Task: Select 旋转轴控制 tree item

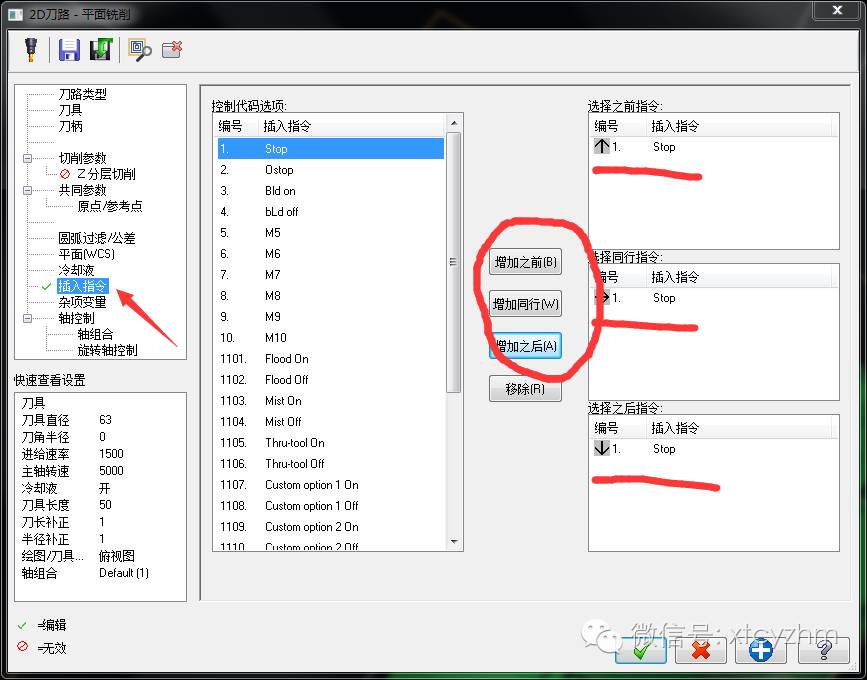Action: (x=107, y=351)
